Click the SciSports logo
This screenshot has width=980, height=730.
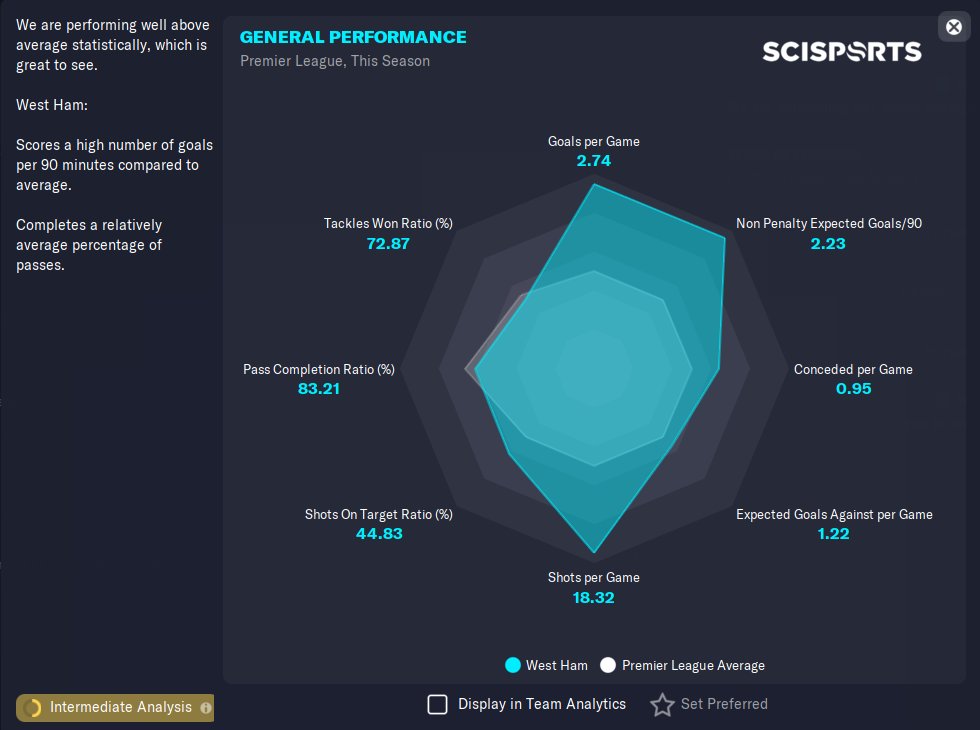tap(841, 51)
